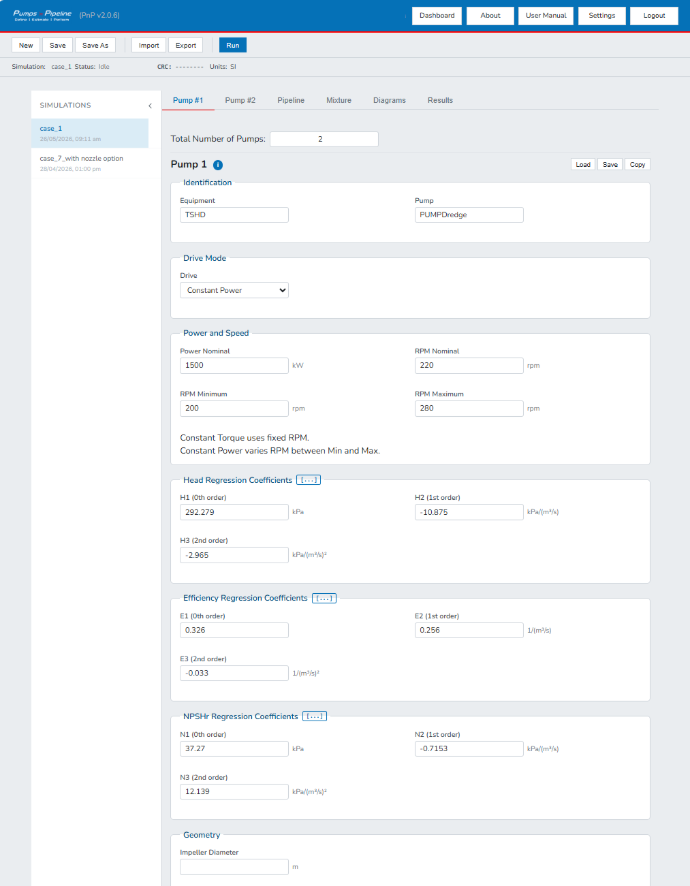Open Settings from the header
This screenshot has width=690, height=886.
point(602,16)
